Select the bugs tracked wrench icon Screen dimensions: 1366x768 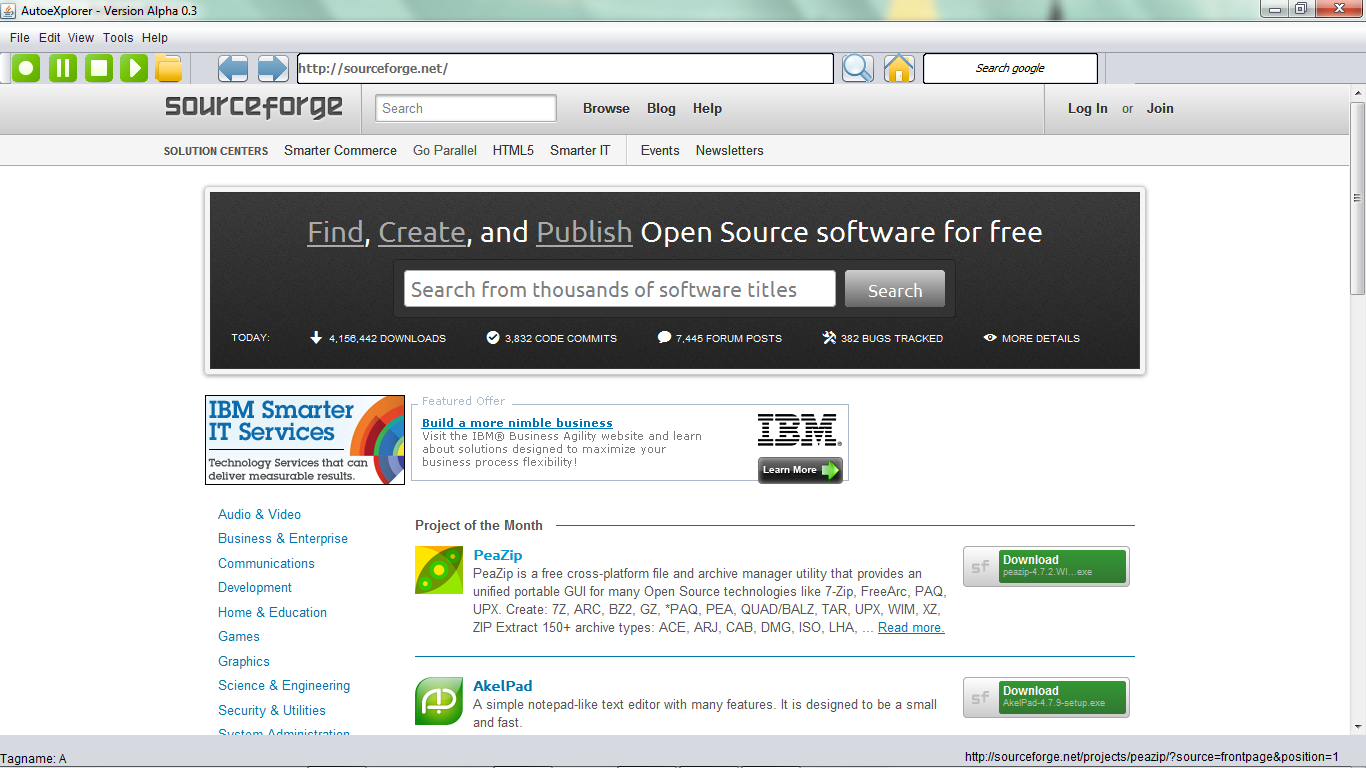pos(828,337)
